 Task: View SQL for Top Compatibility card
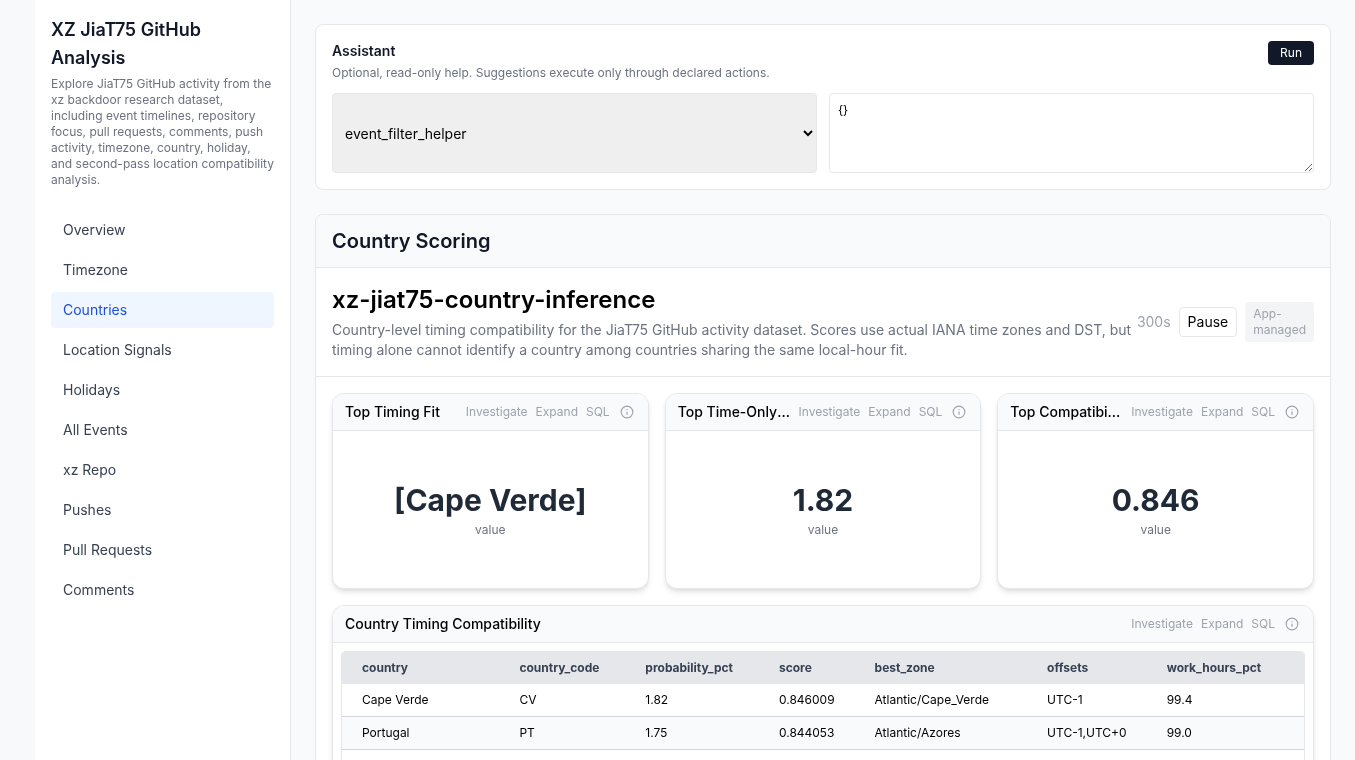tap(1263, 412)
